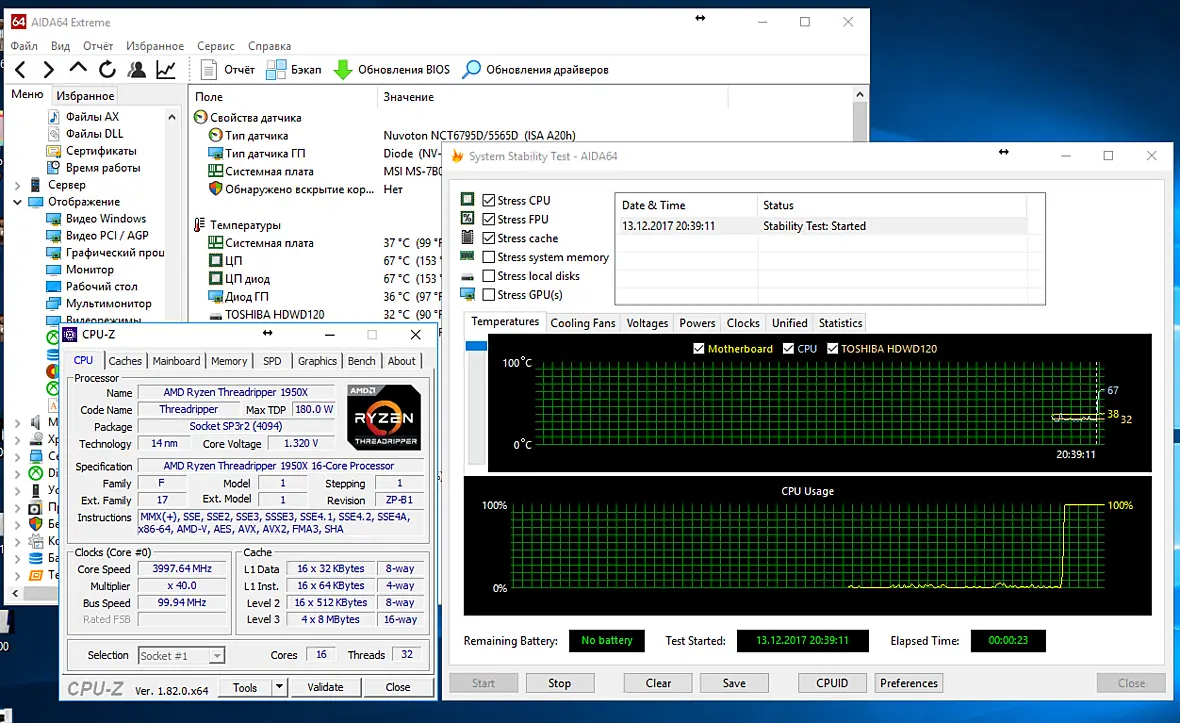
Task: Select Время работы tree item
Action: click(x=102, y=168)
